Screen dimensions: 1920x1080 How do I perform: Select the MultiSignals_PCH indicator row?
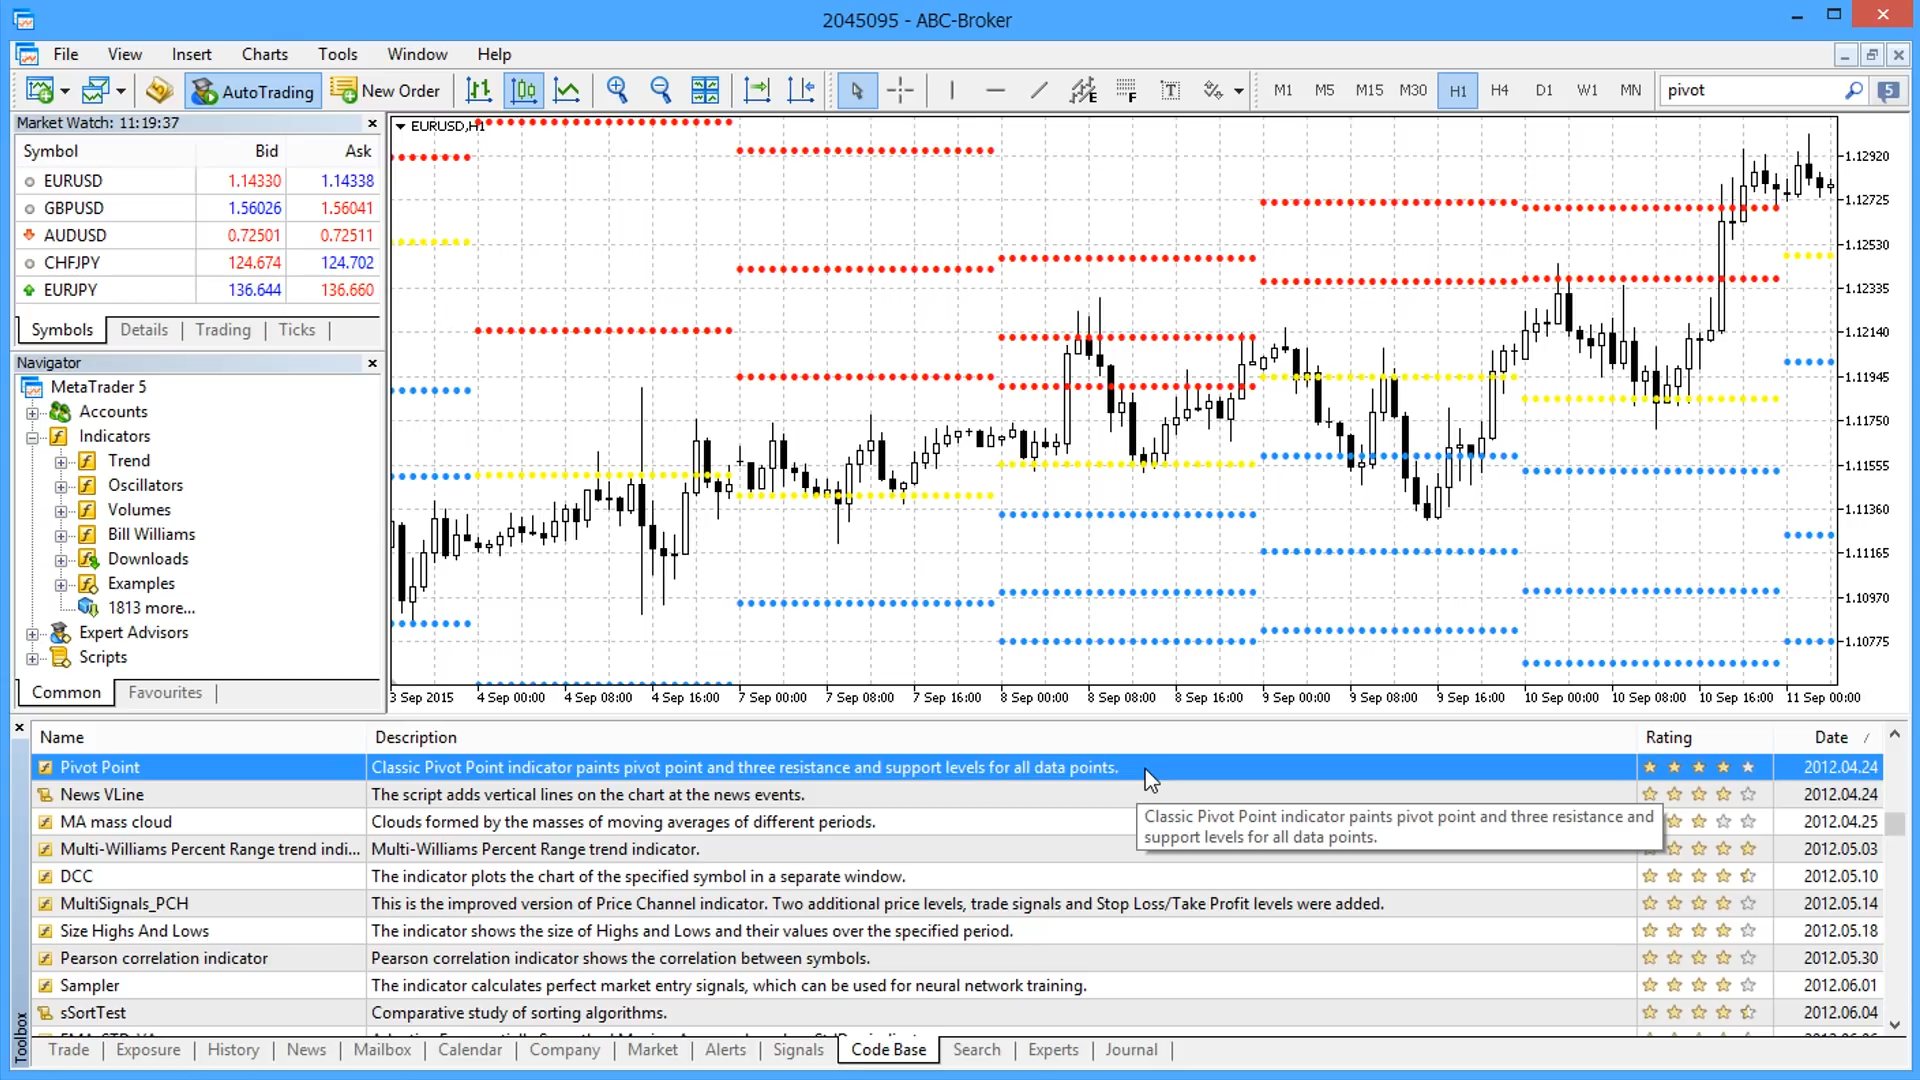[x=957, y=904]
